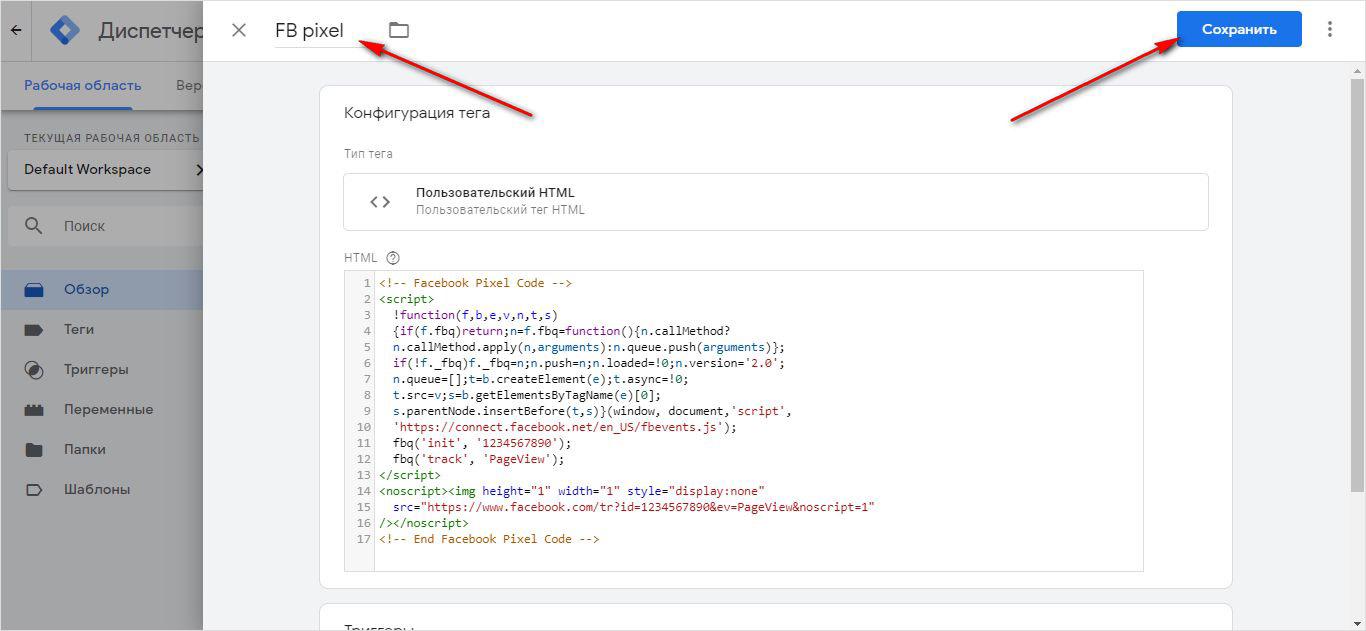
Task: Click the fbq('track', 'PageView') code line
Action: tap(479, 459)
